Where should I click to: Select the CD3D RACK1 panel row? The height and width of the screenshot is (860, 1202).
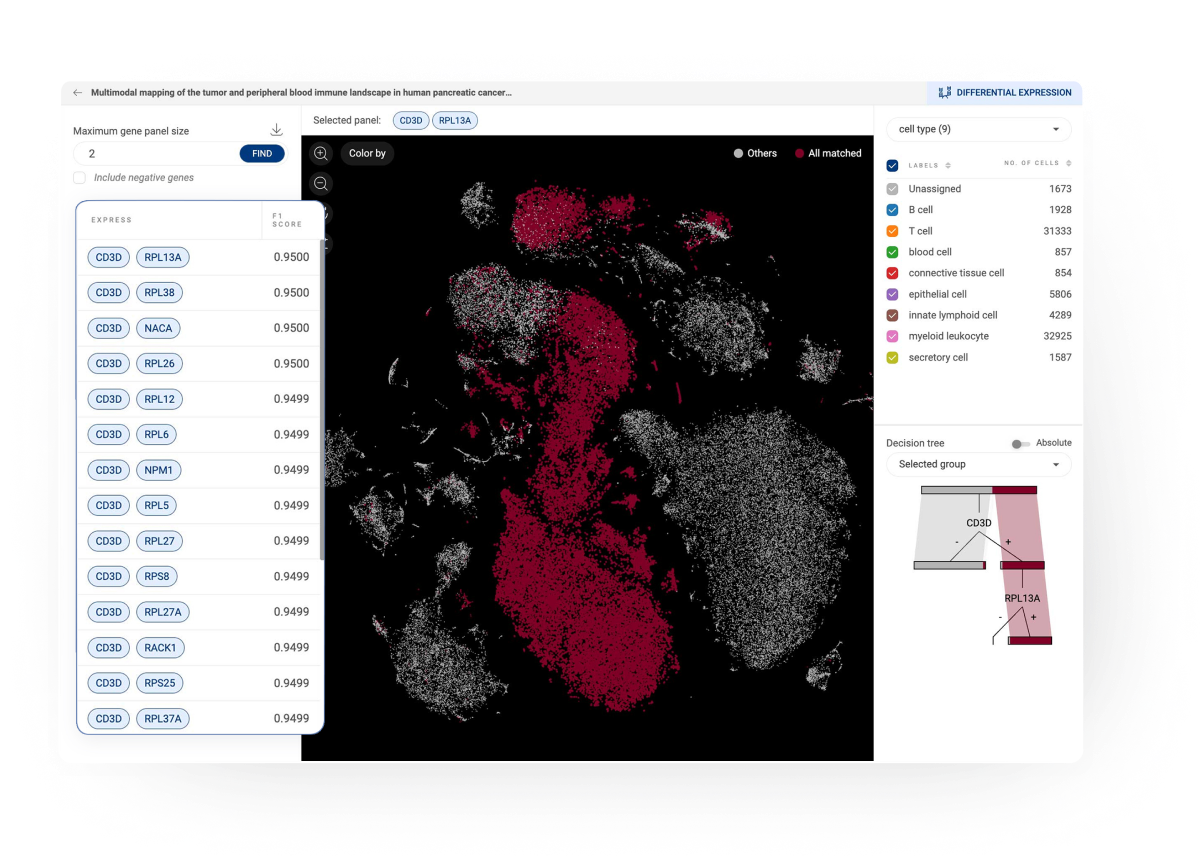point(199,648)
